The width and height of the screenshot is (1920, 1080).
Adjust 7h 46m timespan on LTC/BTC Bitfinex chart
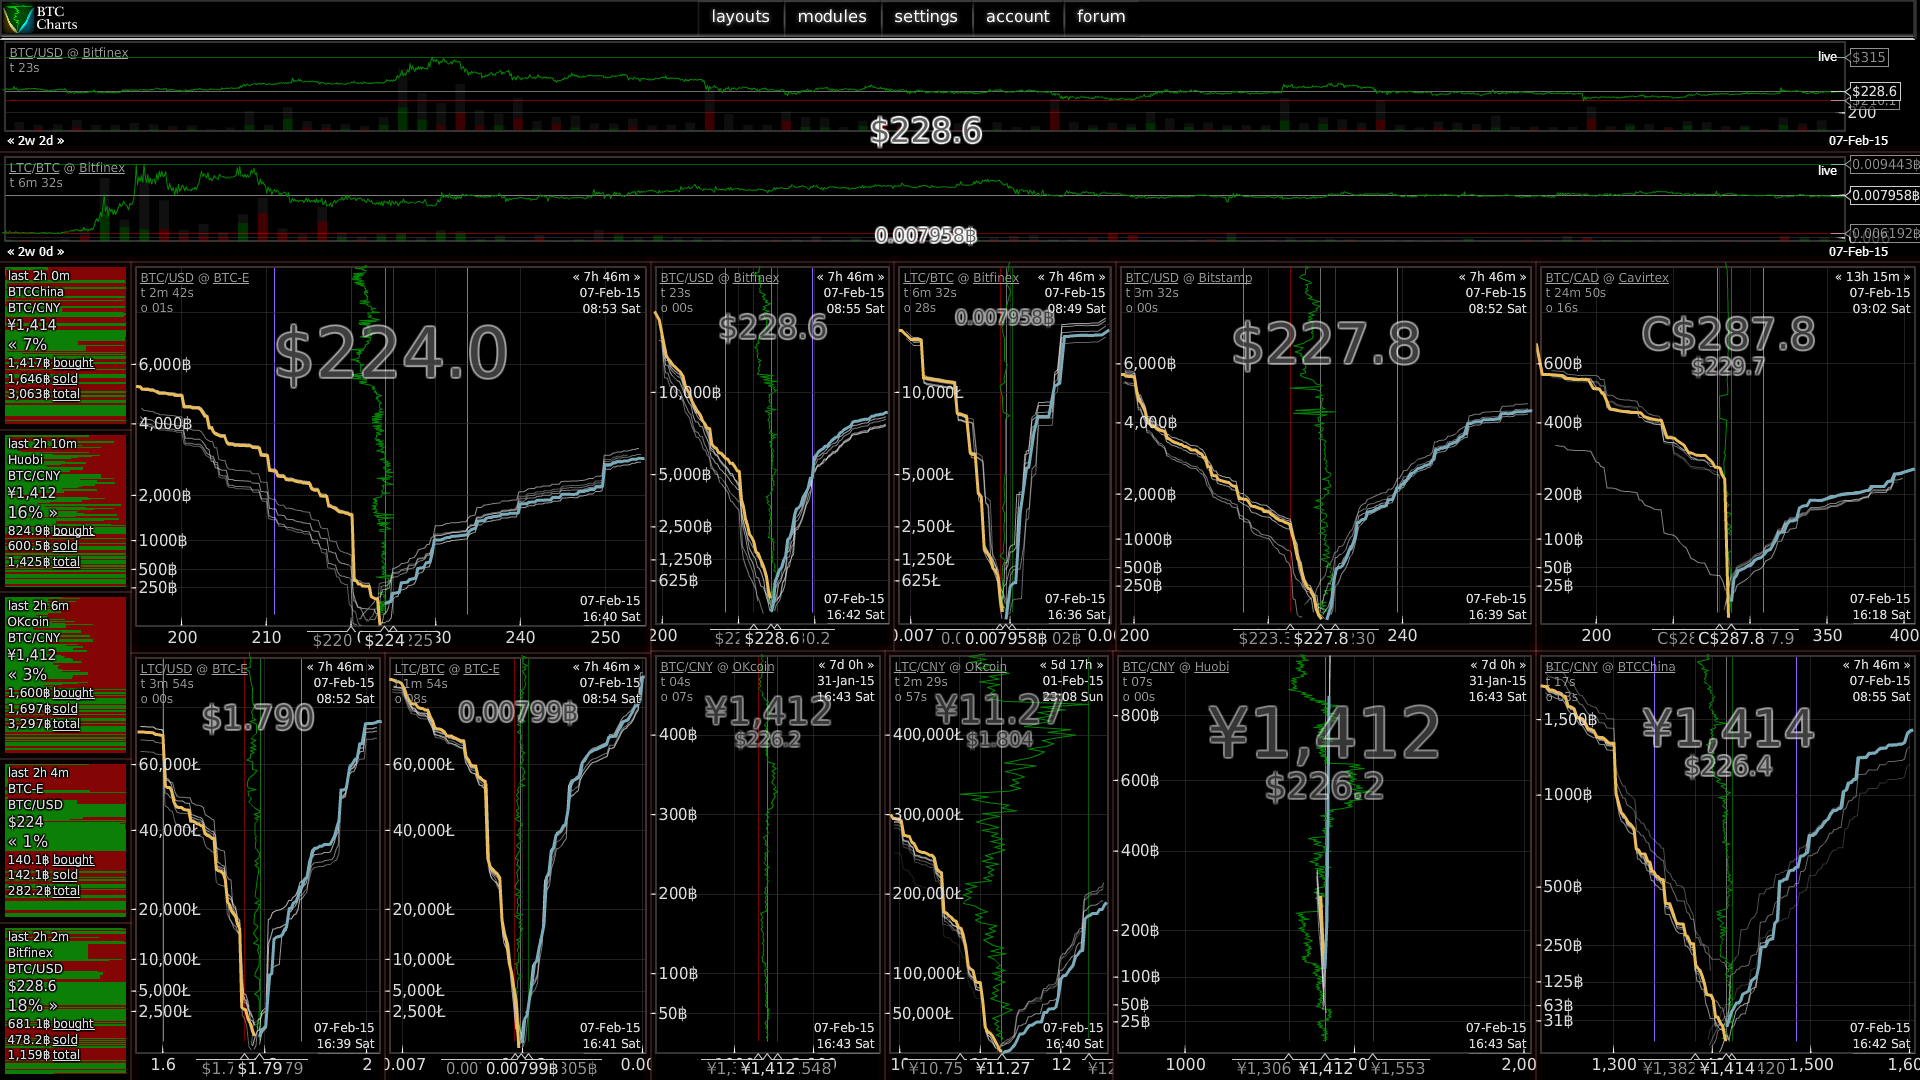coord(1071,277)
